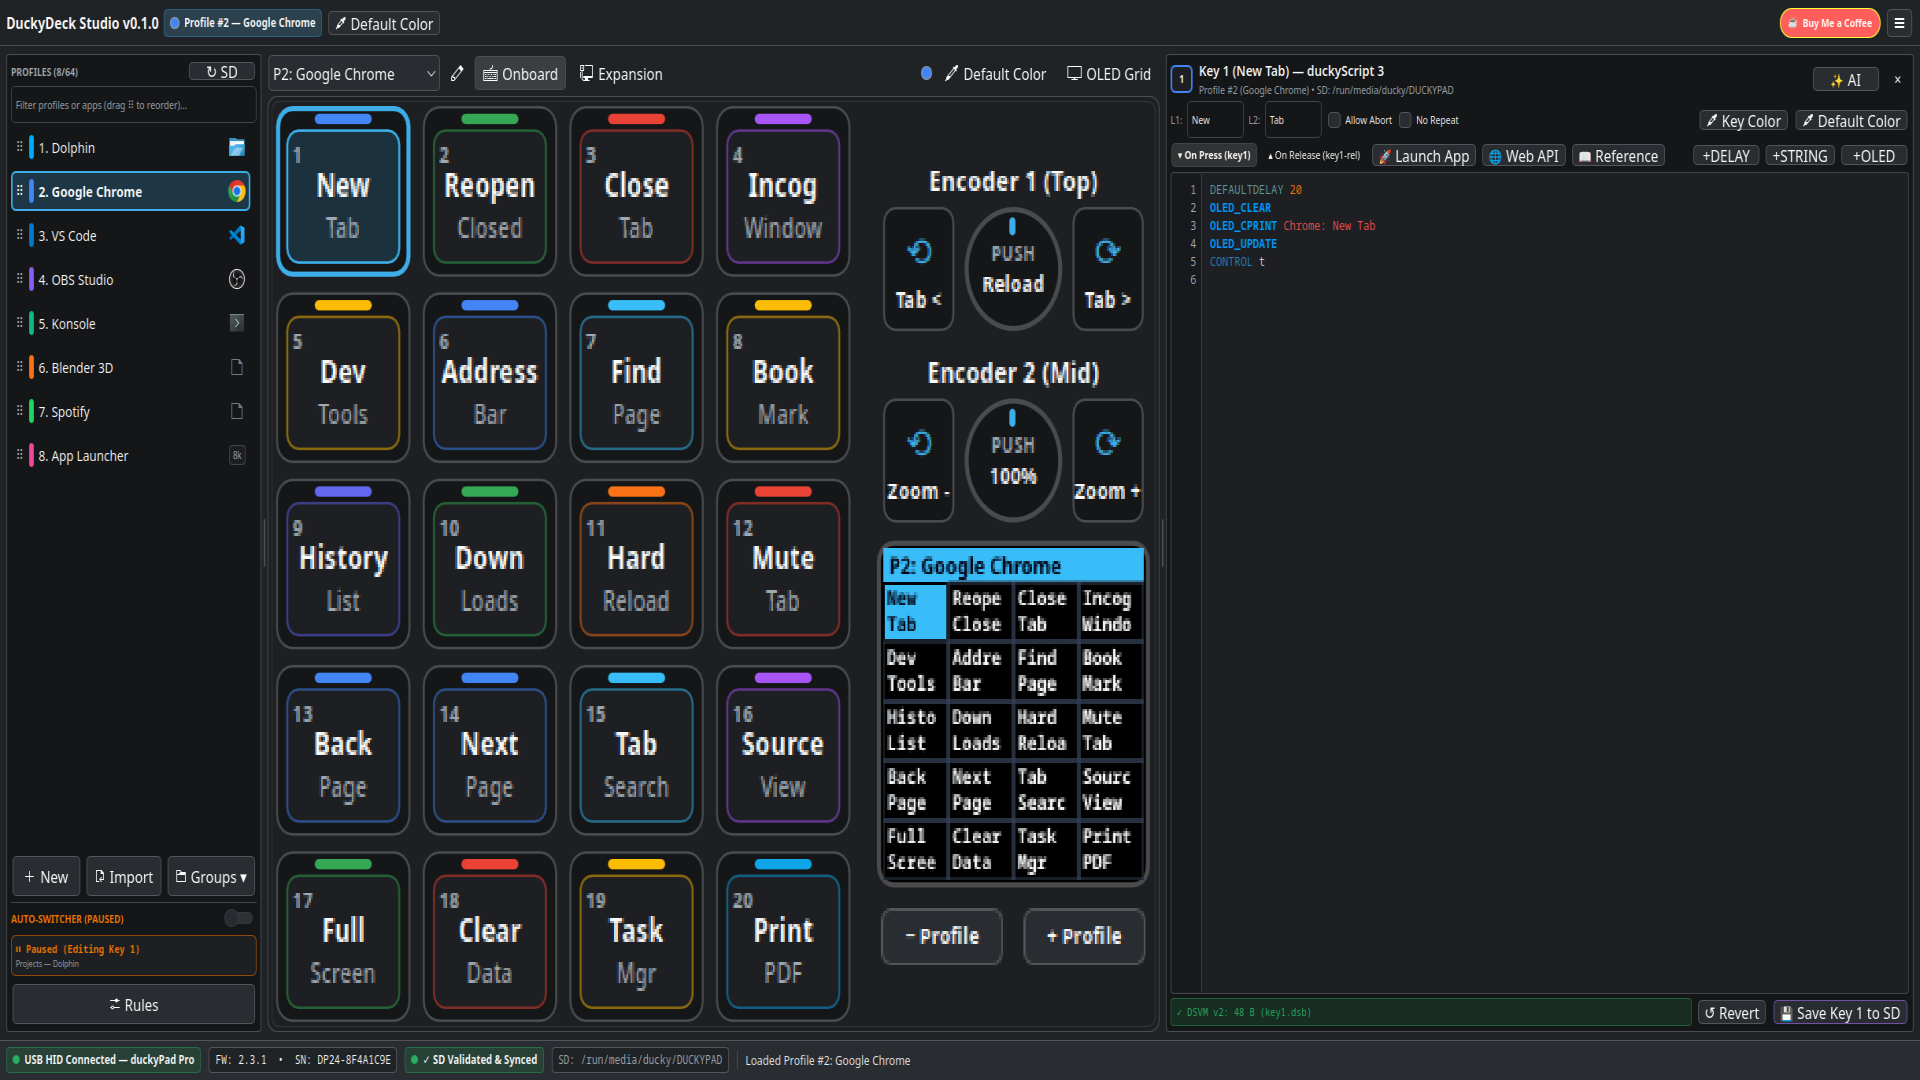Click the pencil rename icon beside profile dropdown
Viewport: 1920px width, 1080px height.
(x=457, y=74)
